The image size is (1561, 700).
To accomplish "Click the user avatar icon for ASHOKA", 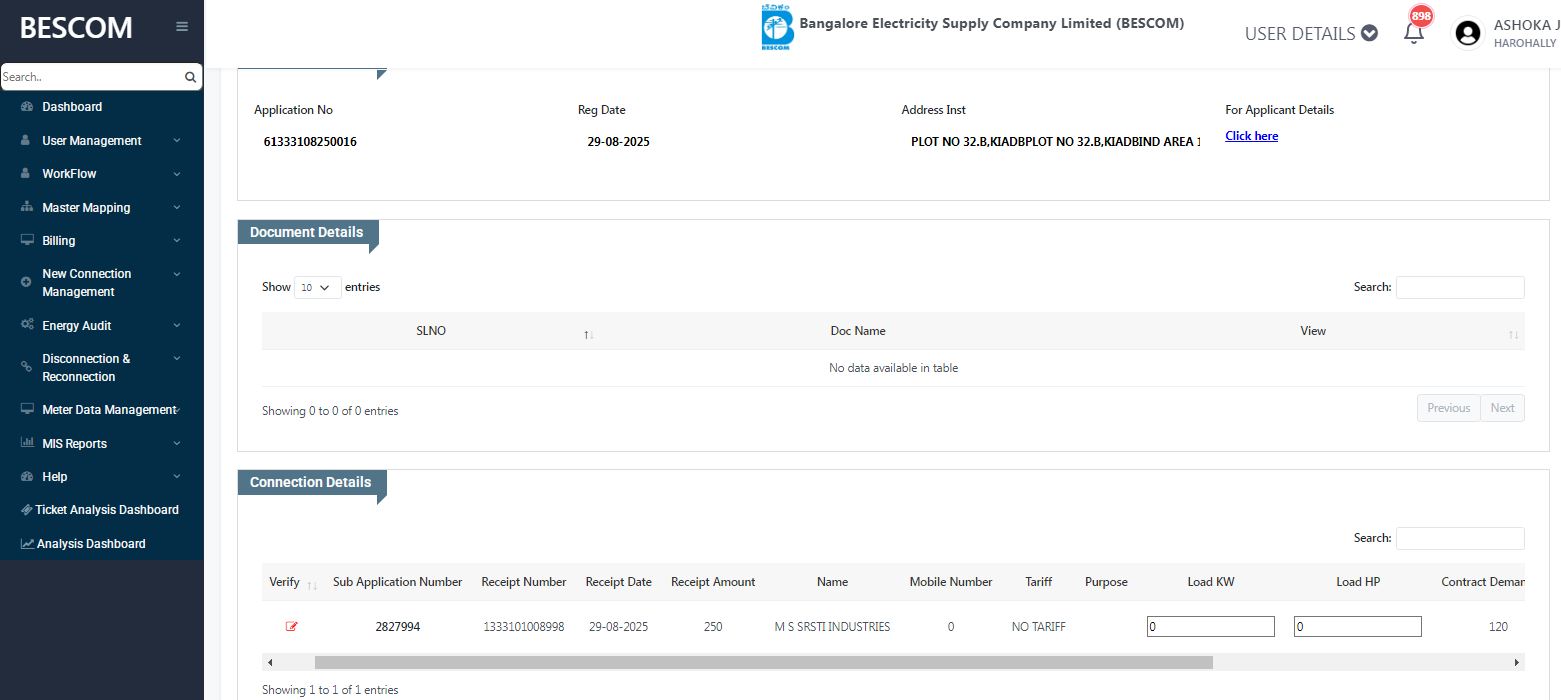I will (x=1468, y=33).
